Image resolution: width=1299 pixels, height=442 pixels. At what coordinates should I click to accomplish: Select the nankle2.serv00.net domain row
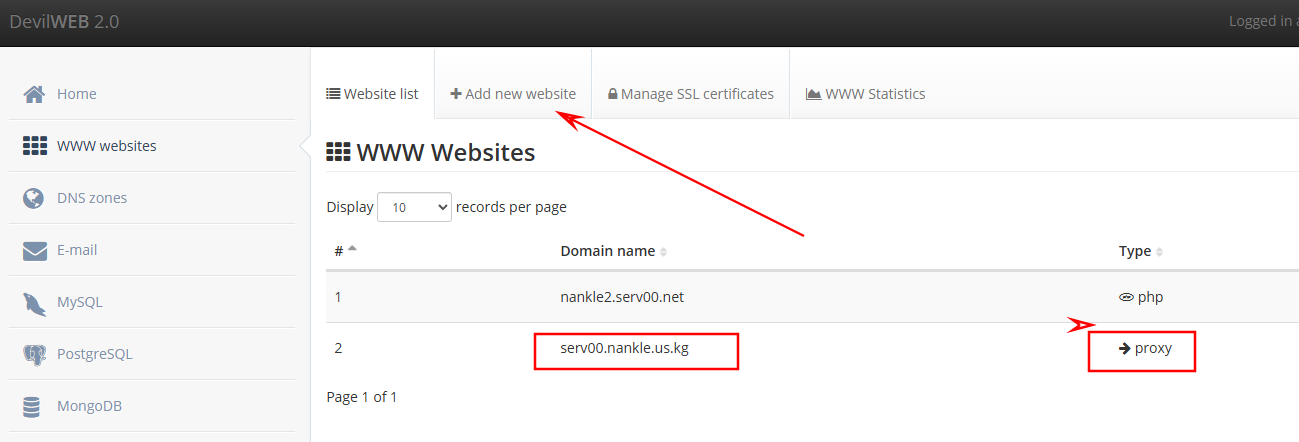pyautogui.click(x=622, y=297)
